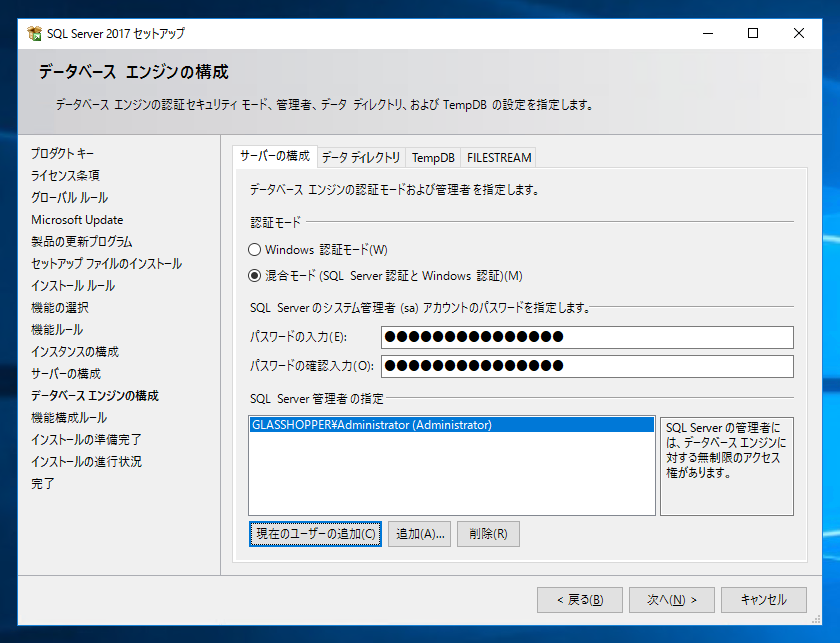Click the administrator description text box

(x=726, y=466)
